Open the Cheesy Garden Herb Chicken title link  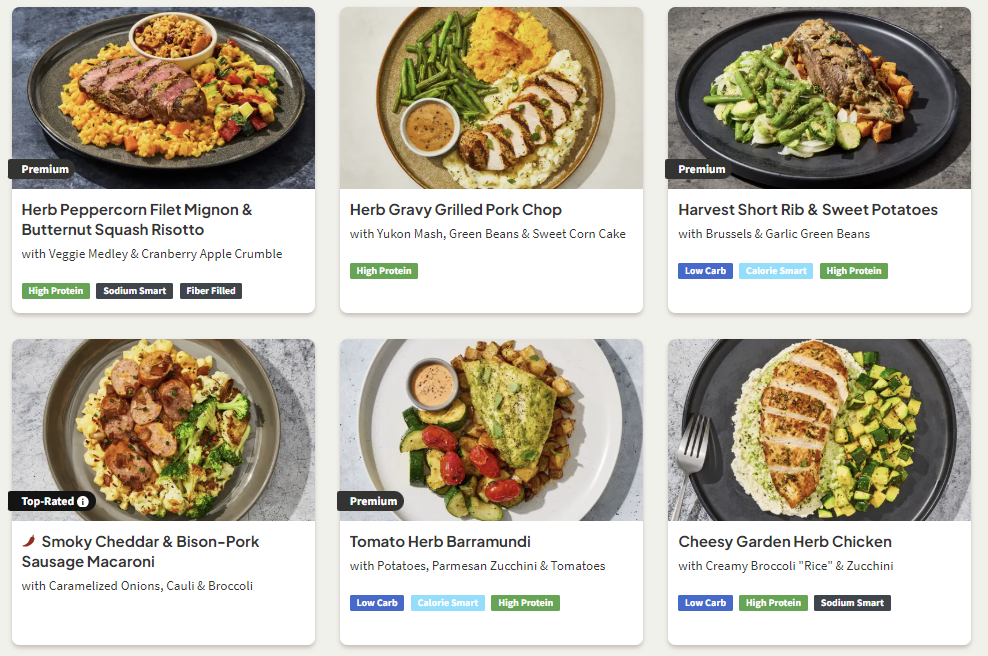coord(785,542)
